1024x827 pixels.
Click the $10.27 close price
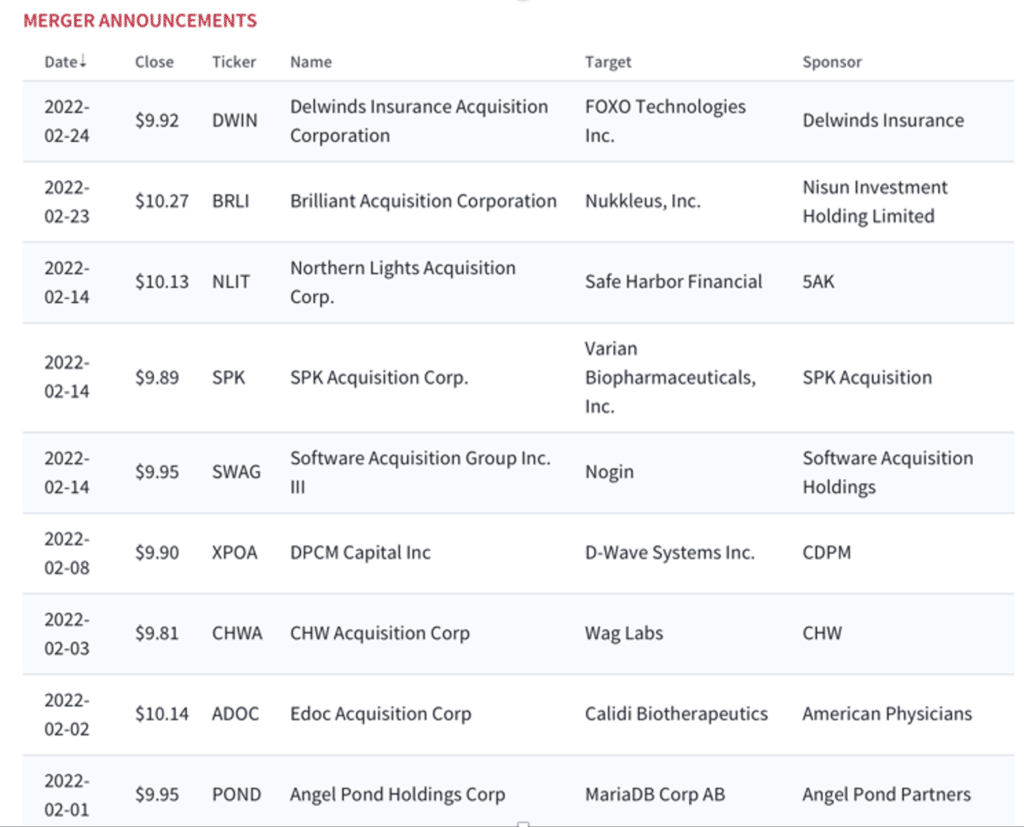(161, 201)
